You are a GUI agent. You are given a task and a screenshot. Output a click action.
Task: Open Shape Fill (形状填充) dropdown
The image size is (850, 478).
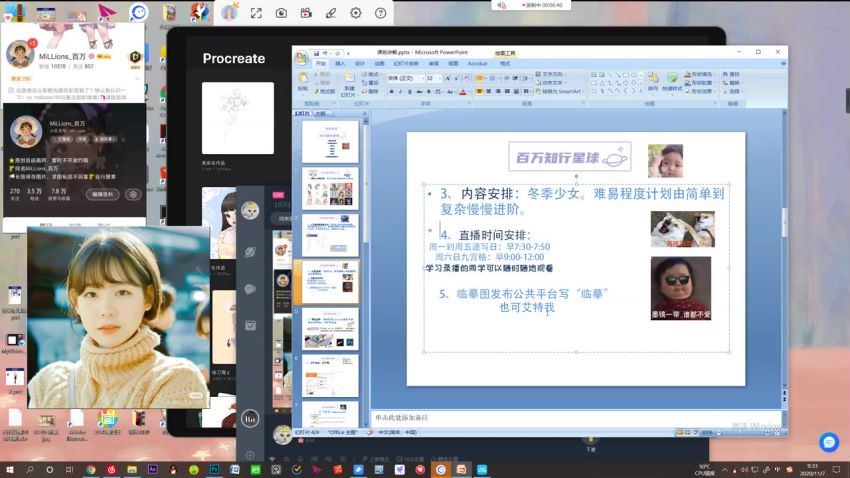[x=699, y=74]
